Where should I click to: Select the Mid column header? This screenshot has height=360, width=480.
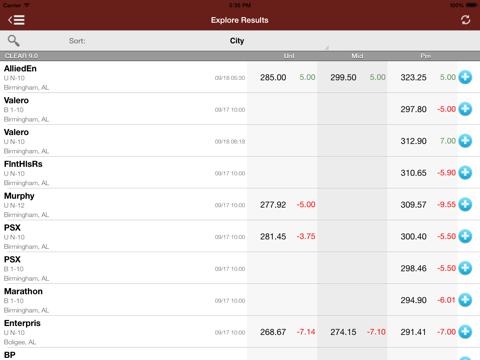pos(357,56)
